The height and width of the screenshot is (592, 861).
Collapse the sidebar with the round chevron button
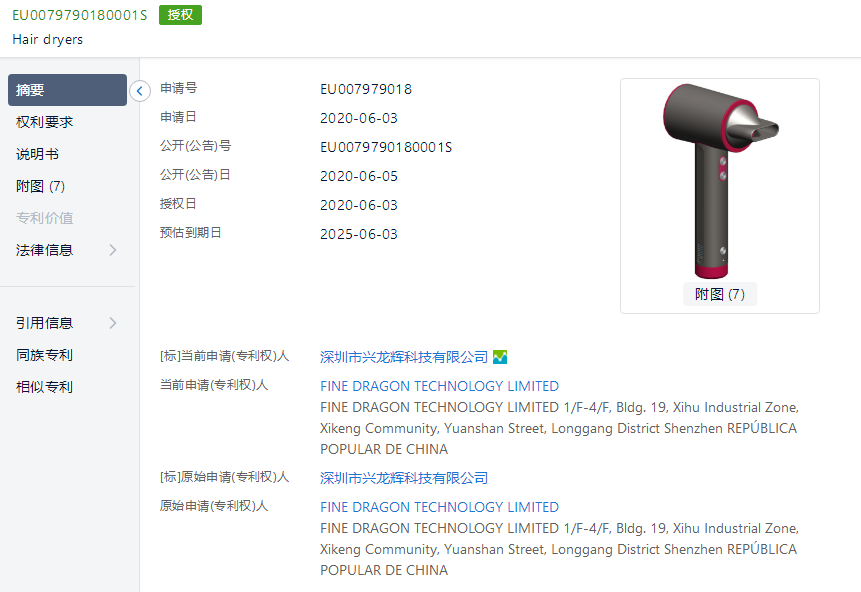pos(140,91)
